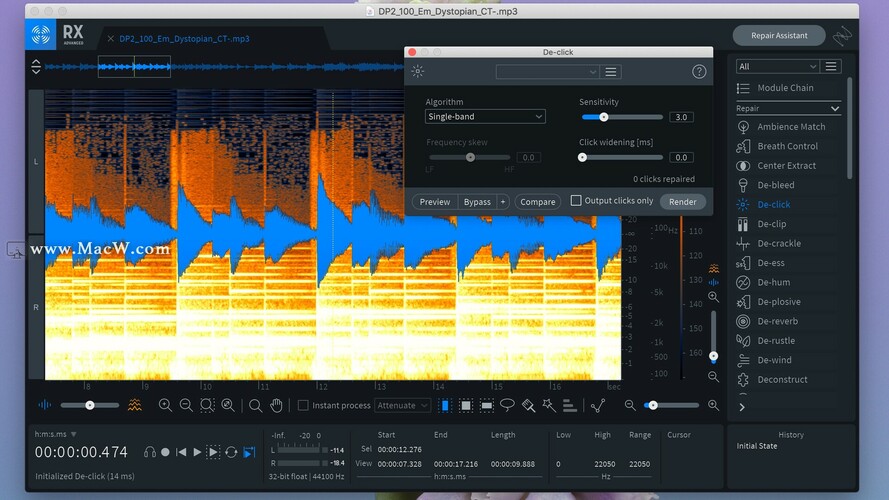Expand the module panel arrow below Deconstruct

(742, 407)
